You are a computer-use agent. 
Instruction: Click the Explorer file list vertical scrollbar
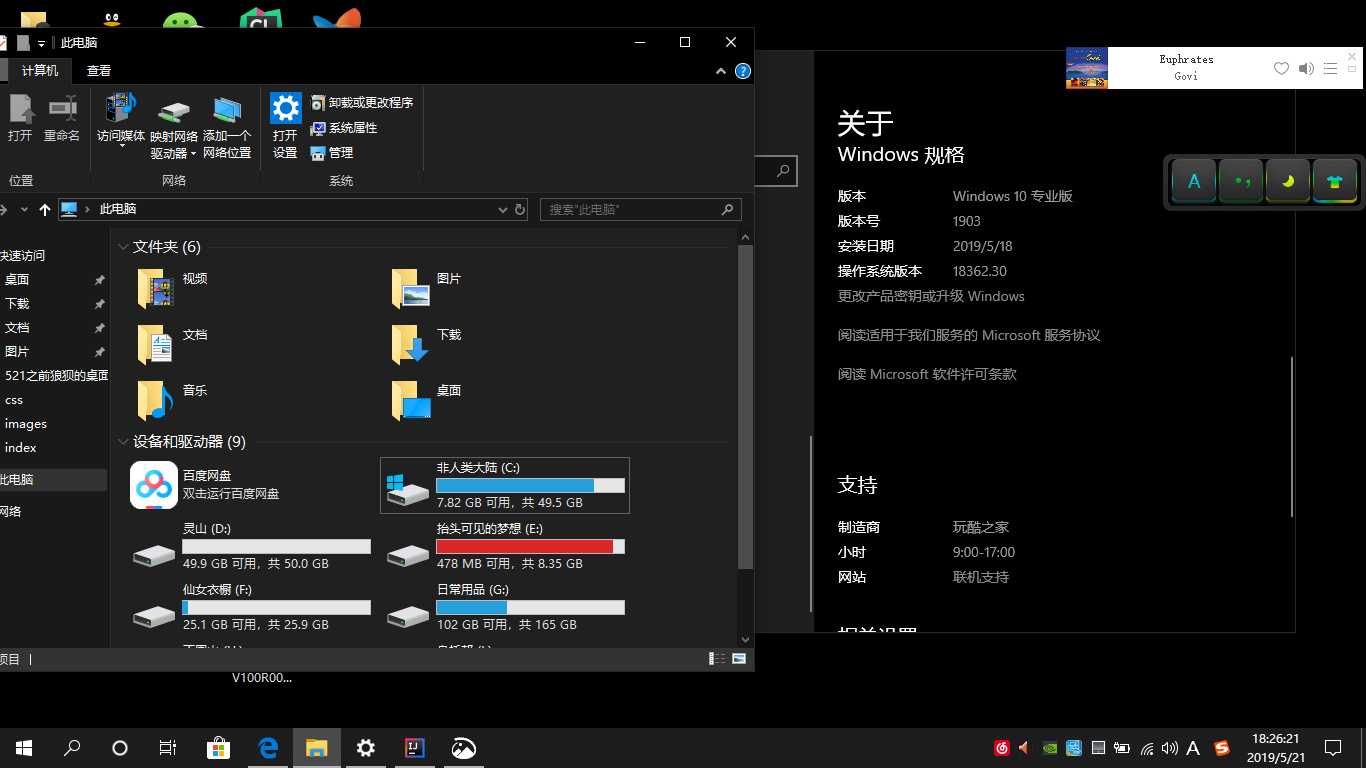(x=745, y=405)
